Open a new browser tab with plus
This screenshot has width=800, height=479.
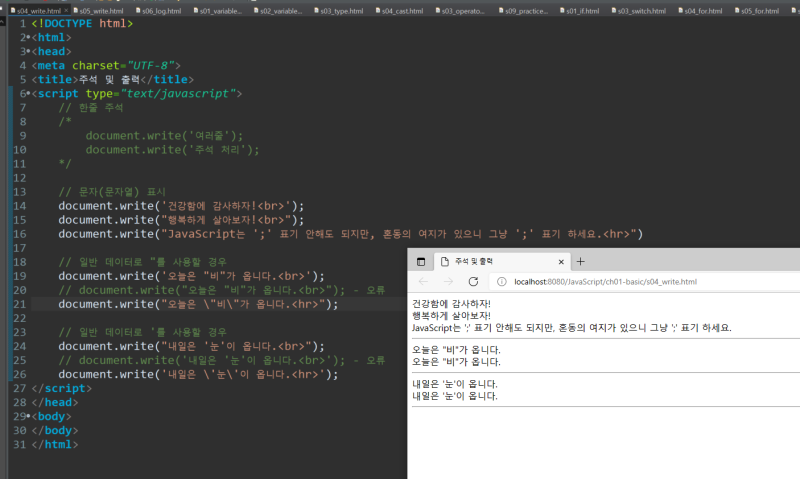point(581,262)
